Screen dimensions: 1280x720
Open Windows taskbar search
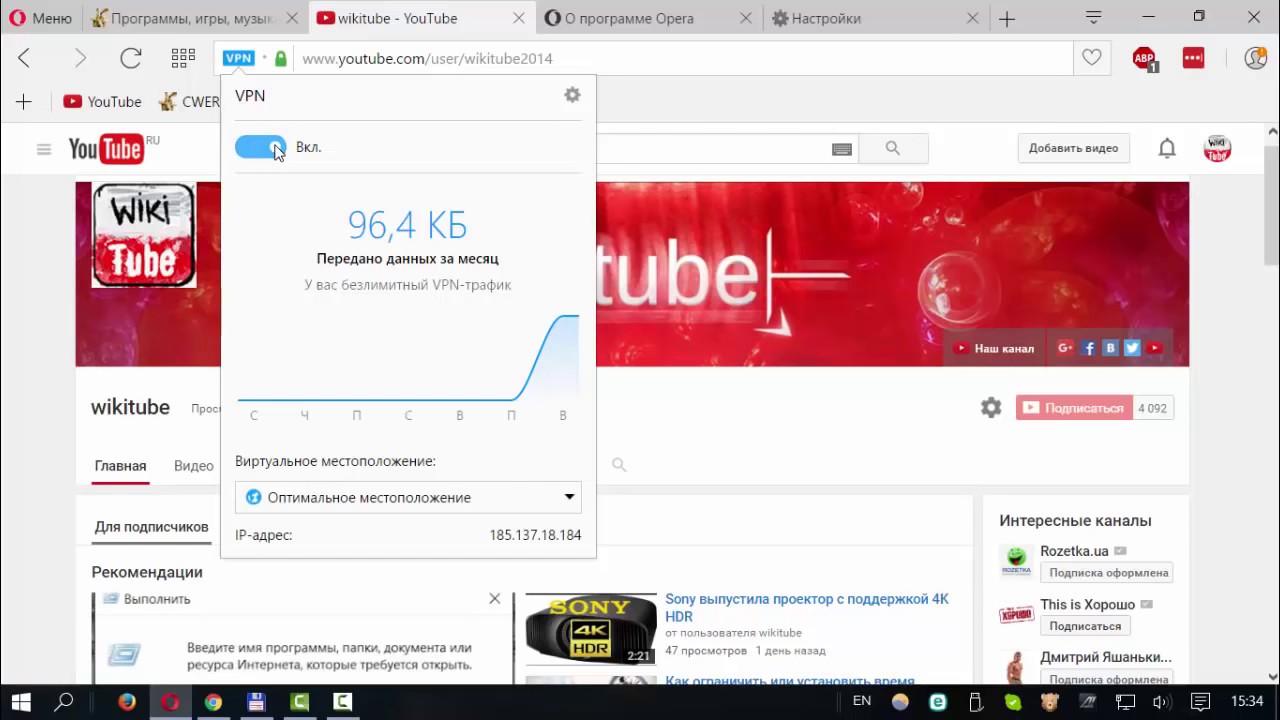[x=64, y=702]
